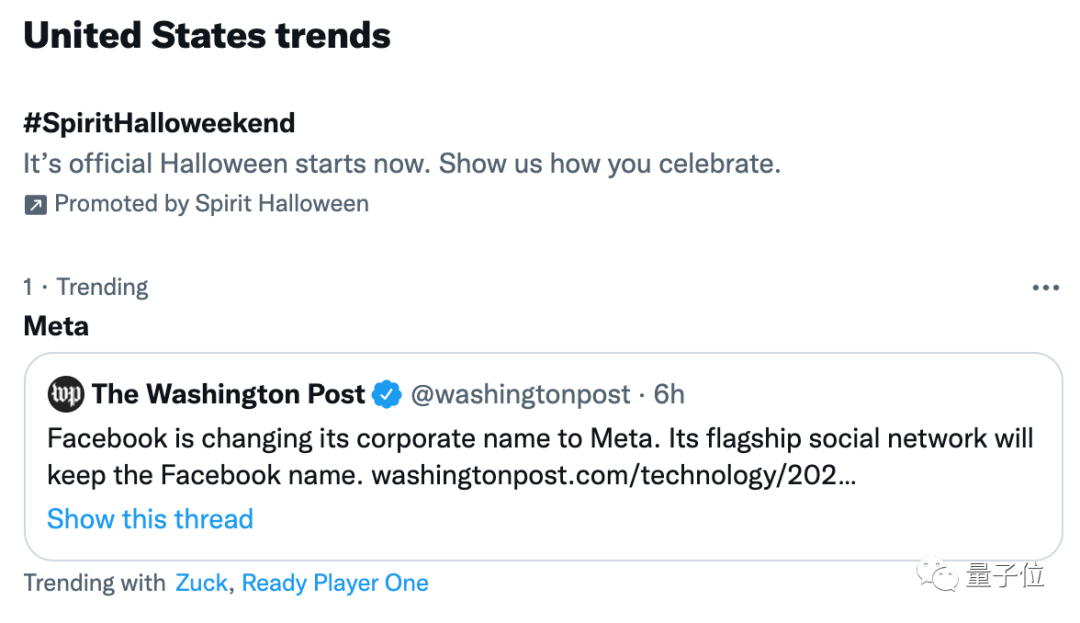Click the "United States trends" heading
Image resolution: width=1080 pixels, height=623 pixels.
pos(207,37)
